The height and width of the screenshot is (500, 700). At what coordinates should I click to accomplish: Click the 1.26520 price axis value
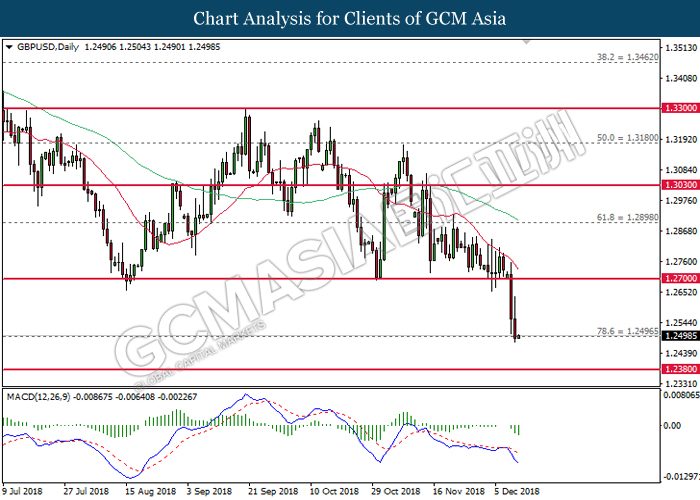coord(681,292)
